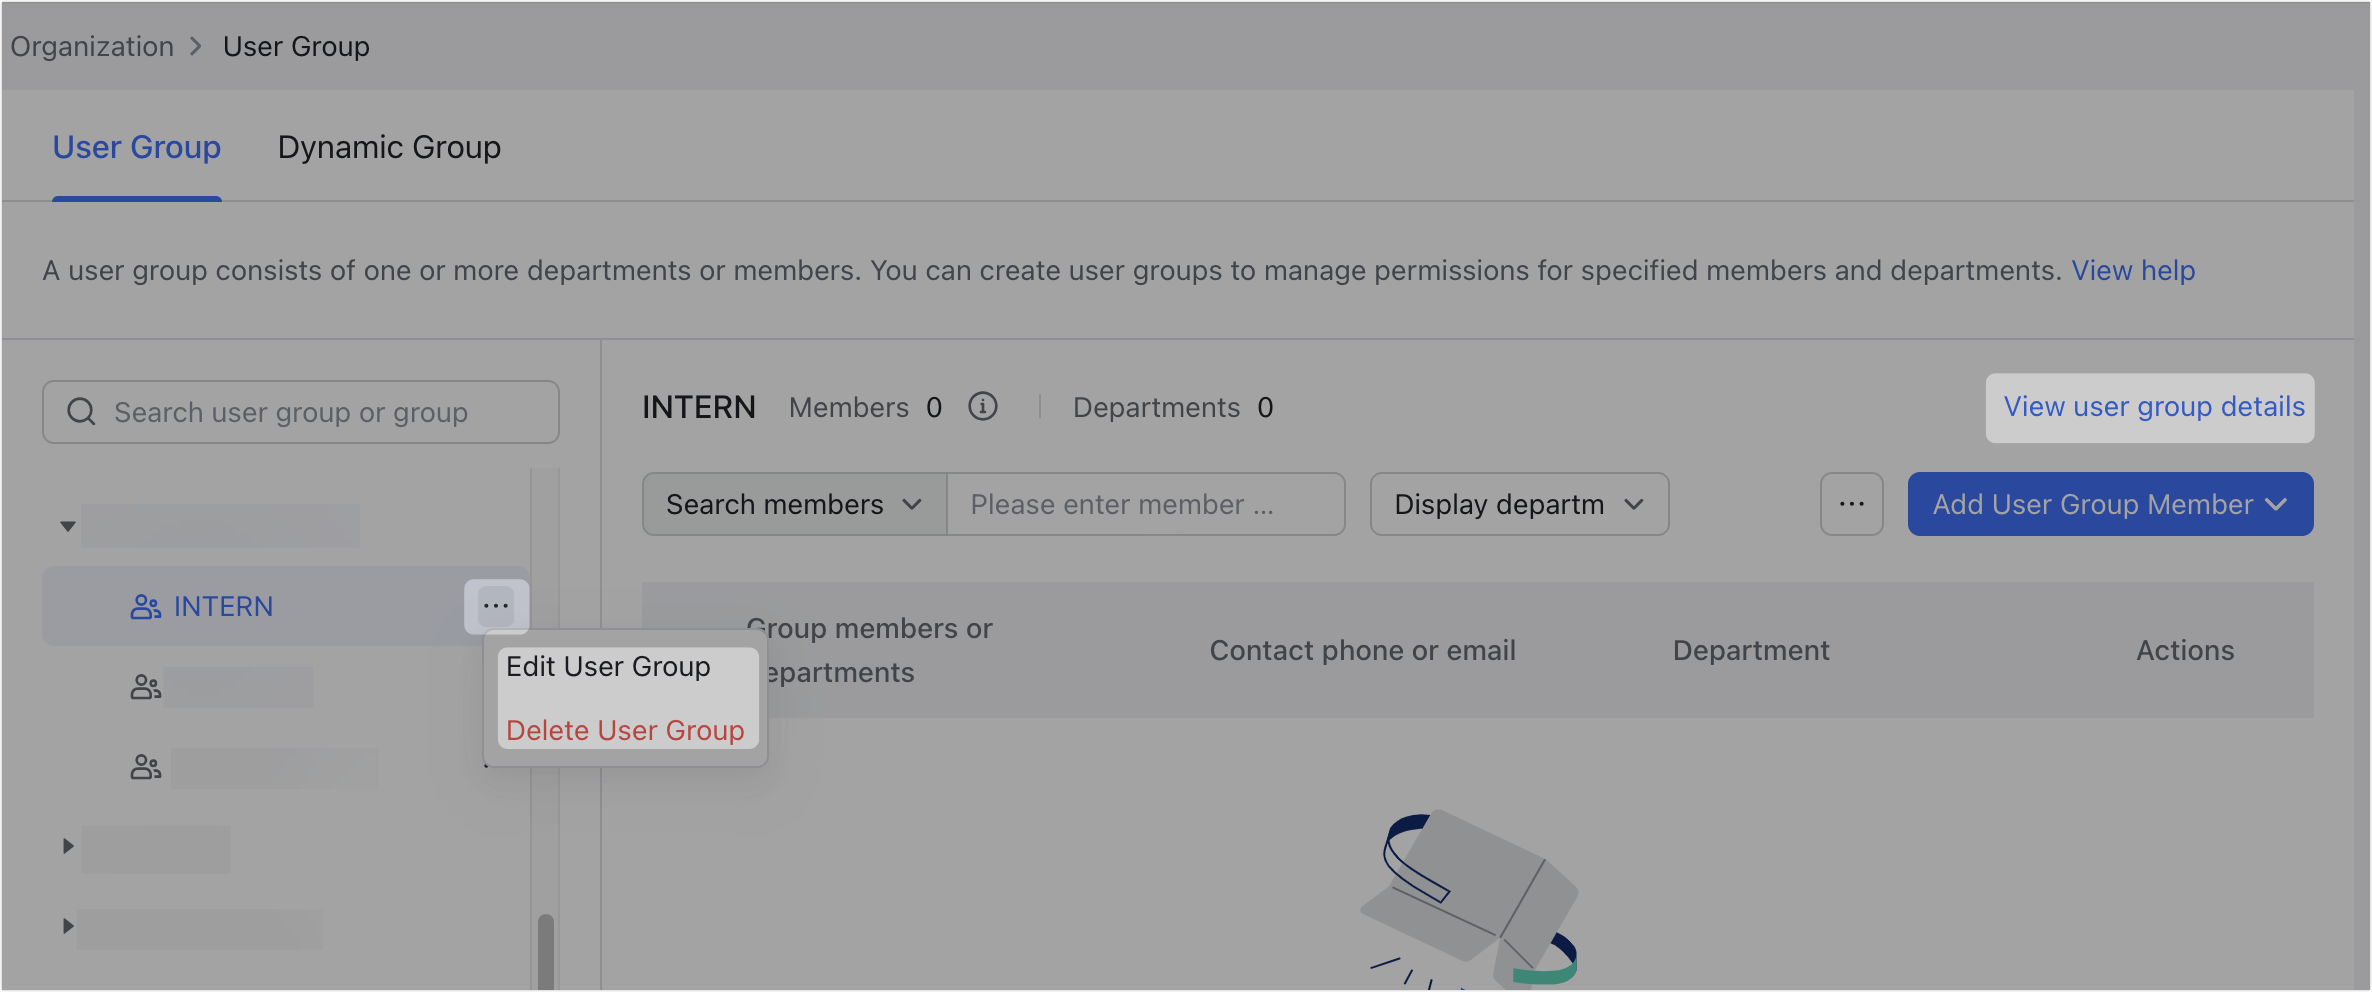Open the Add User Group Member dropdown button
Viewport: 2372px width, 992px height.
click(2109, 504)
